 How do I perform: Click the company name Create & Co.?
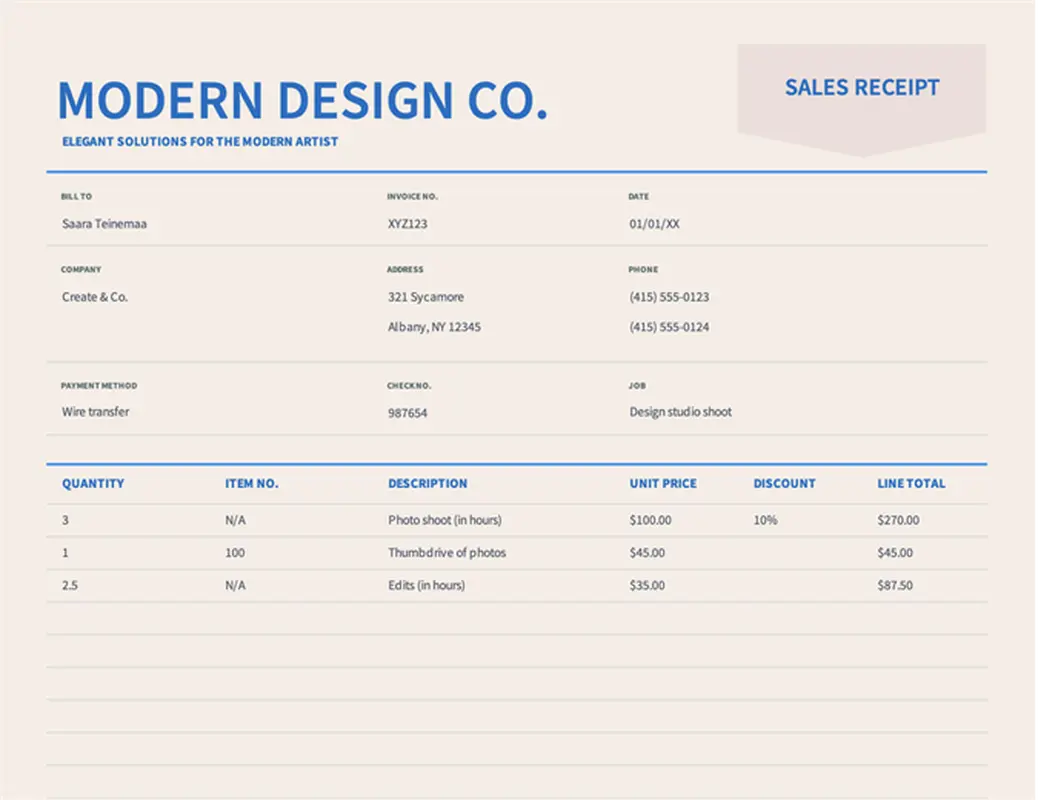(x=95, y=297)
